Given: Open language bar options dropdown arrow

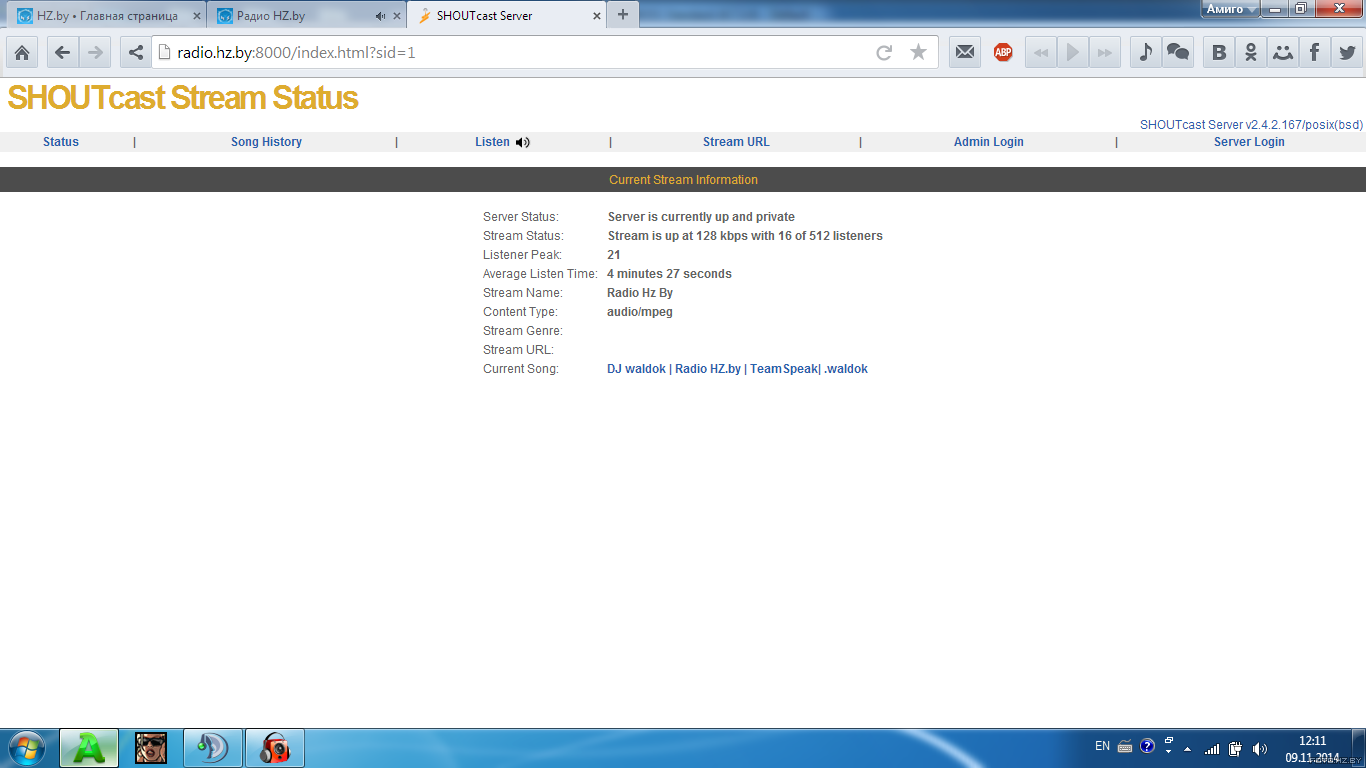Looking at the screenshot, I should tap(1168, 752).
